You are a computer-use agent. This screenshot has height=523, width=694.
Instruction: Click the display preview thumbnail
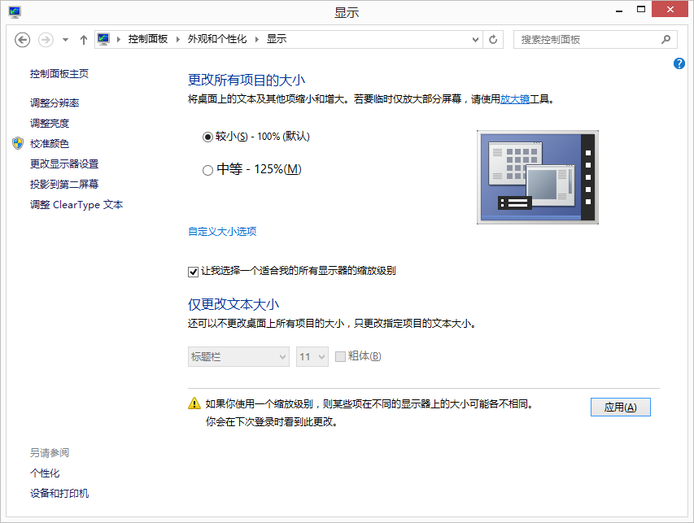click(x=538, y=177)
